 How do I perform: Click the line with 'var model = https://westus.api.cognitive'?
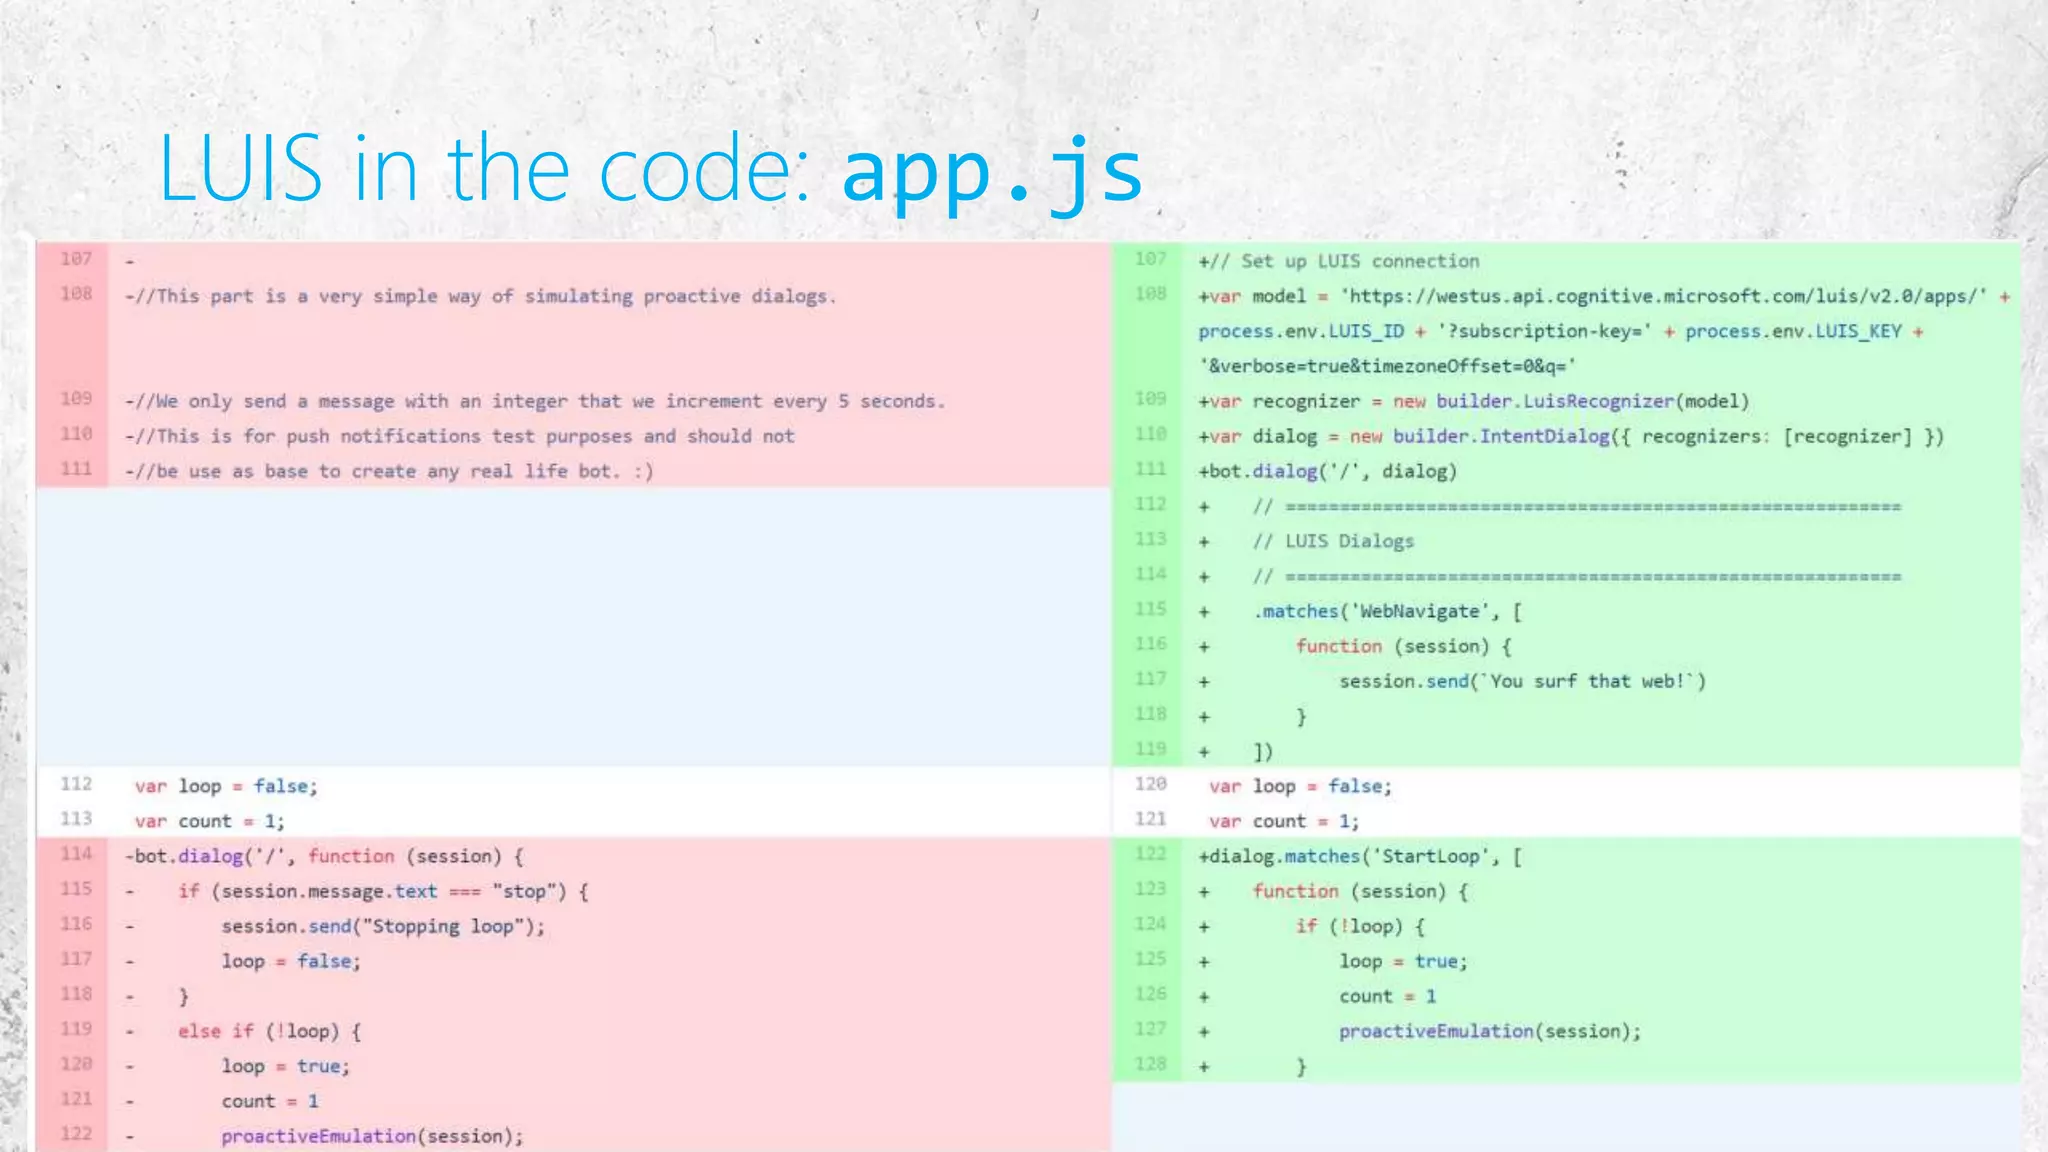[1604, 296]
